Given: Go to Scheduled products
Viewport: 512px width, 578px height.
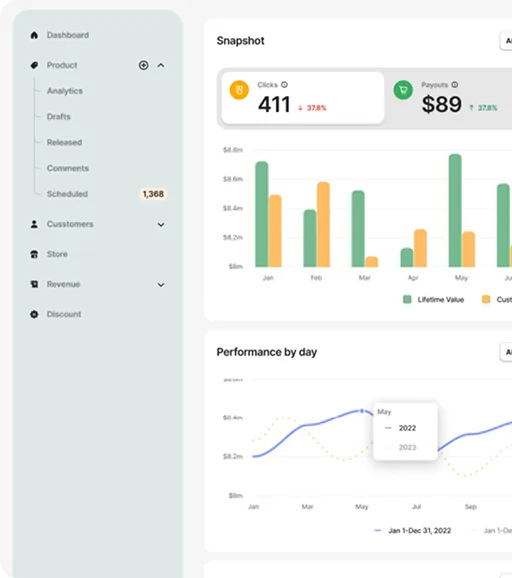Looking at the screenshot, I should pos(67,194).
